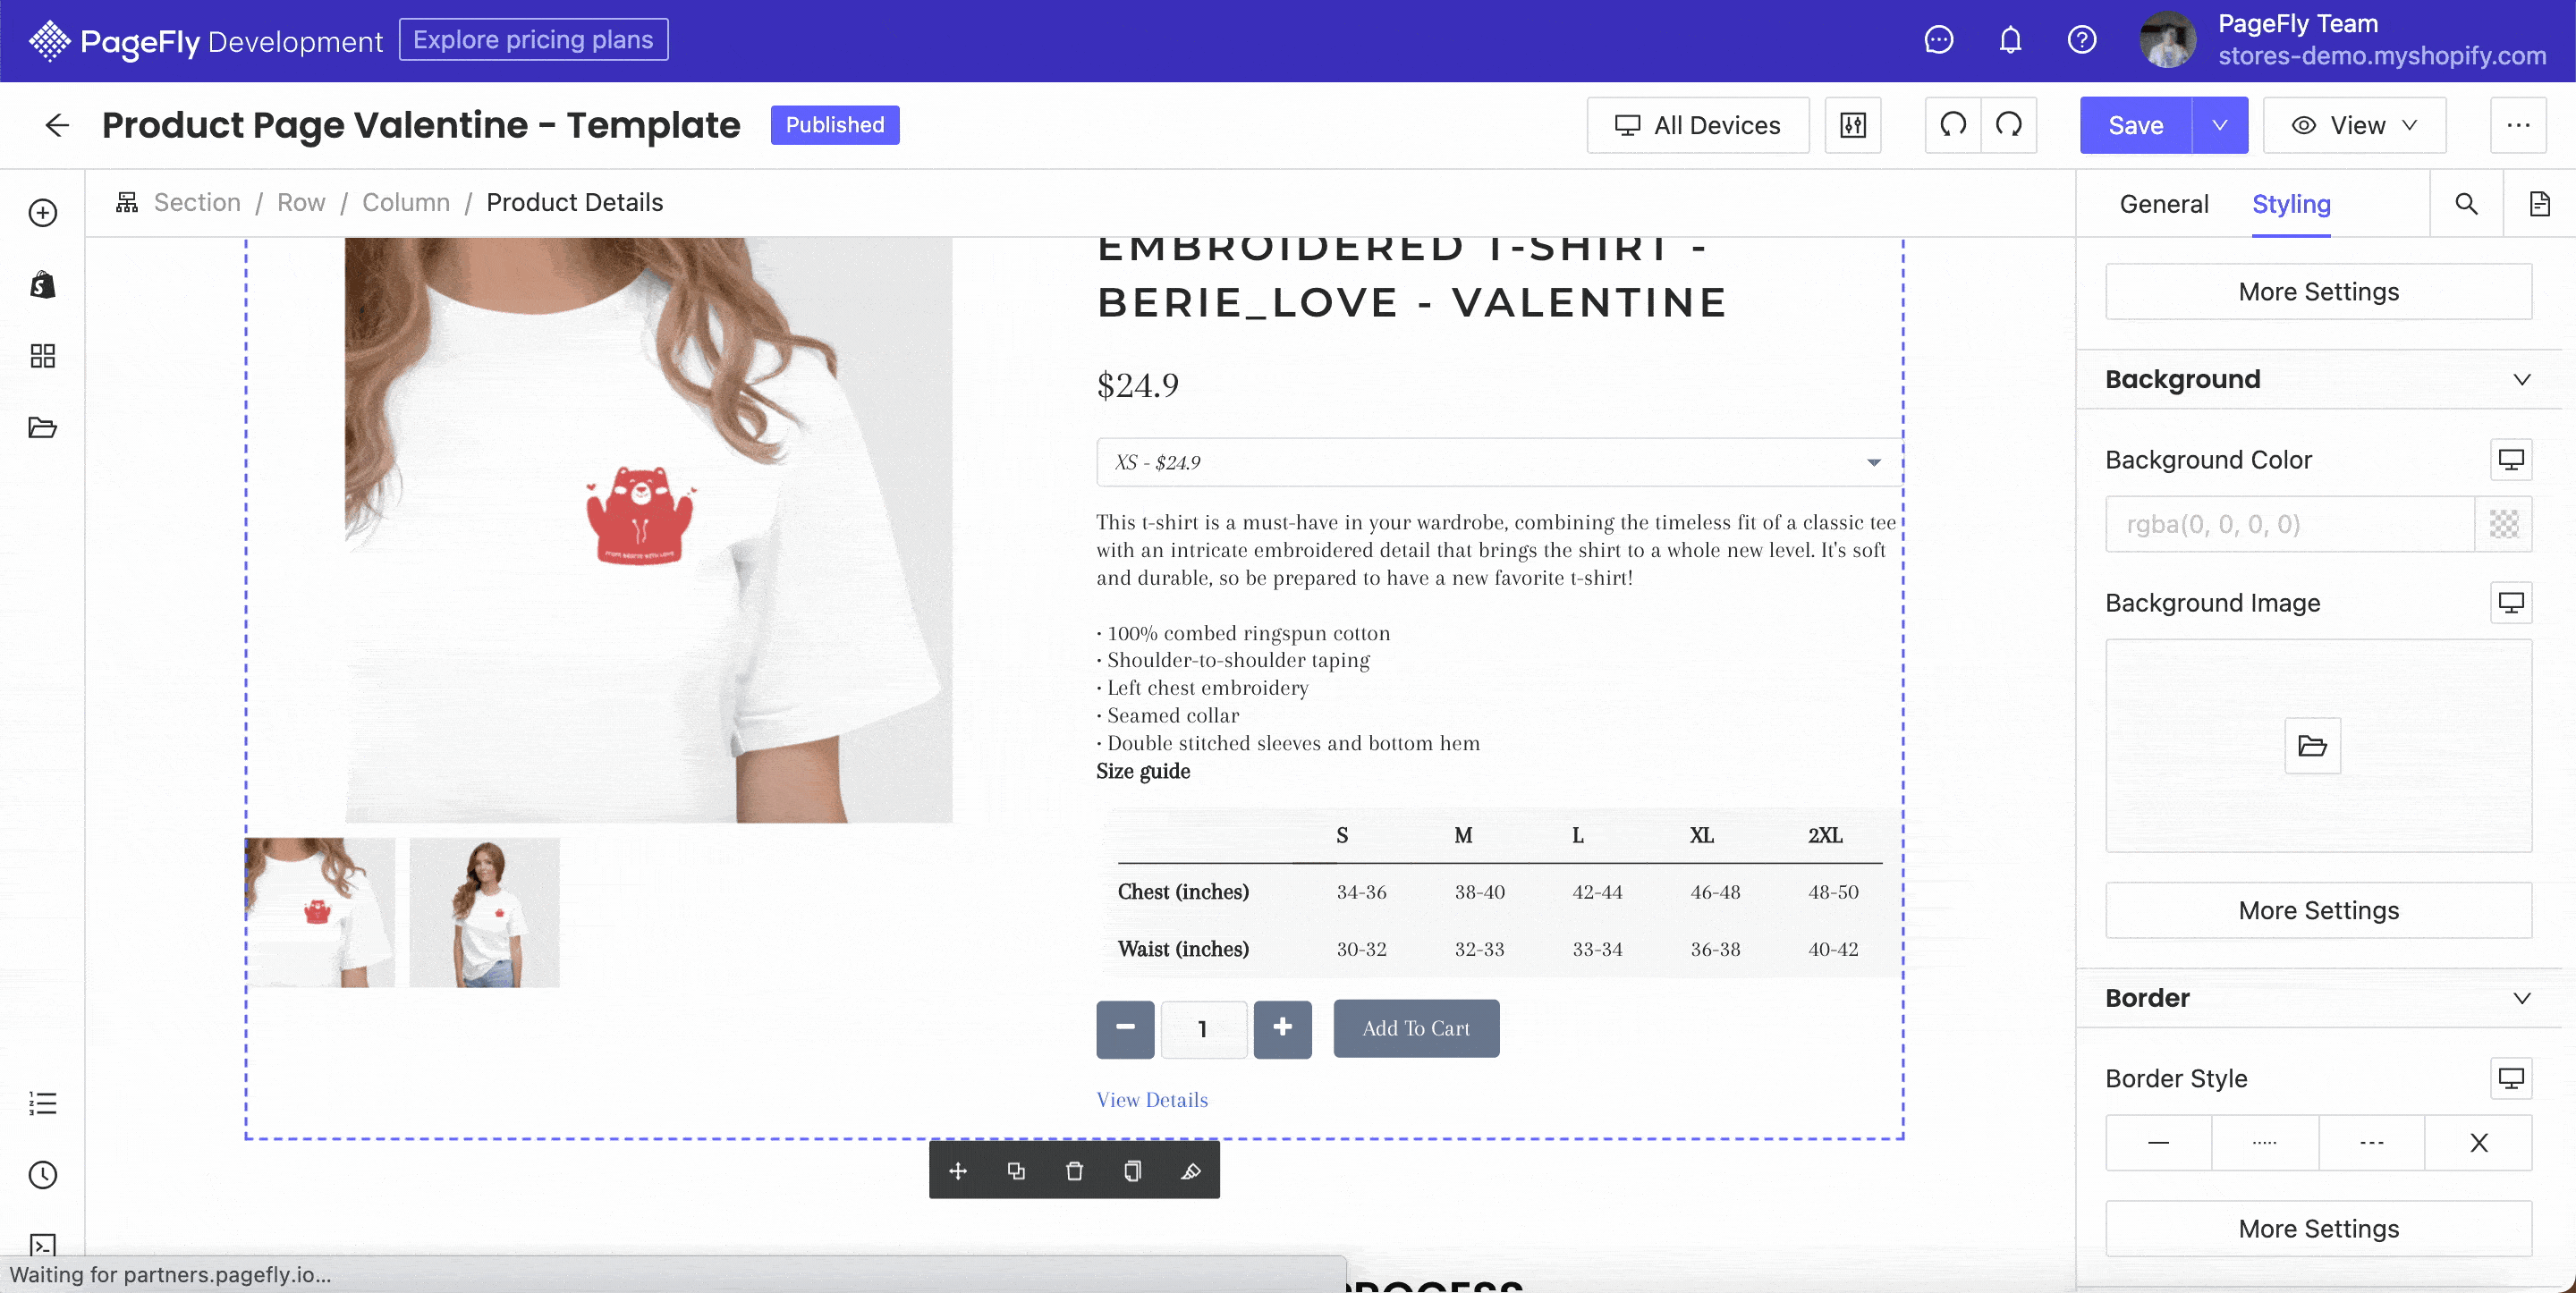Open the XS - $24.9 variant dropdown
This screenshot has width=2576, height=1293.
1497,462
